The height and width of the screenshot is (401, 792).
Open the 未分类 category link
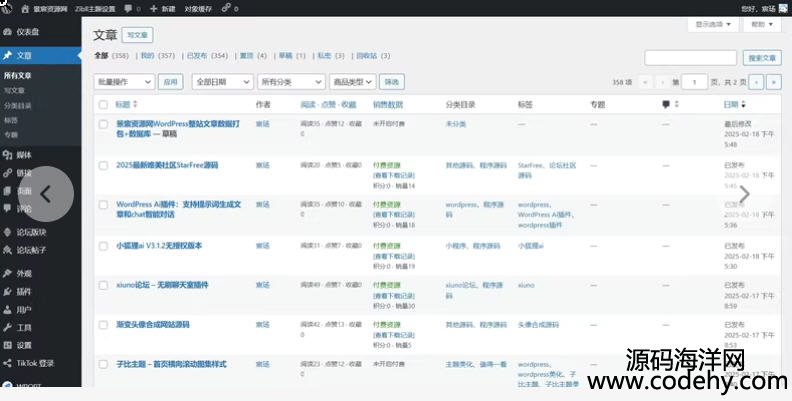[456, 124]
